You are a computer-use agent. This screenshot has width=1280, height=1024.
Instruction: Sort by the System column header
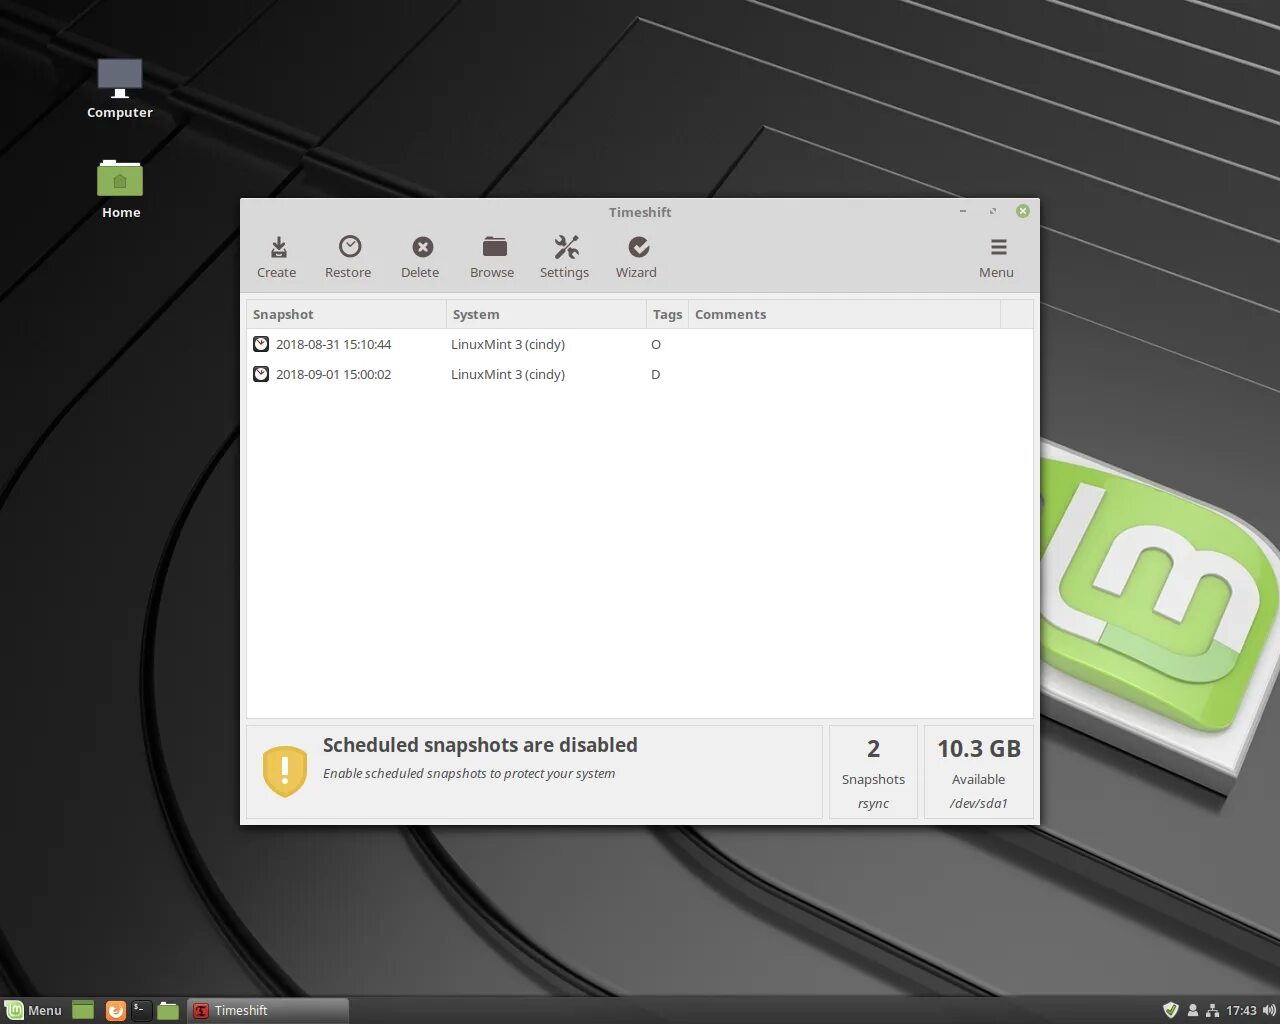(546, 314)
